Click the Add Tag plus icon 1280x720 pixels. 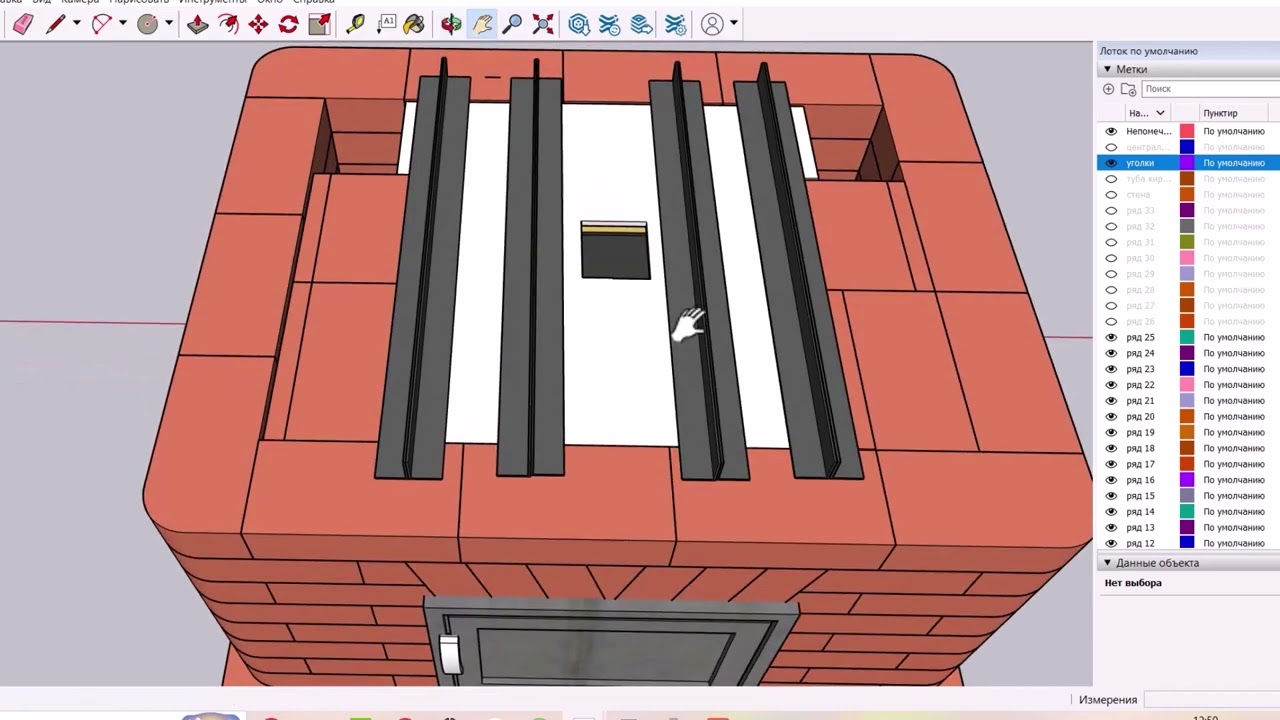point(1108,90)
